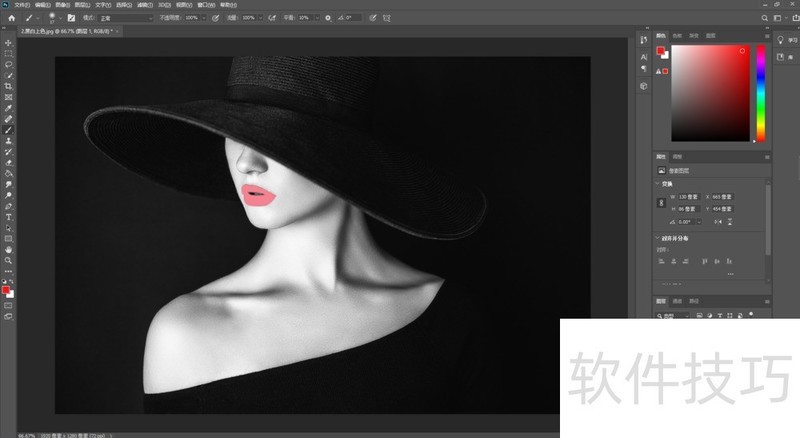Choose the Horizontal Type tool
Image resolution: width=800 pixels, height=438 pixels.
pyautogui.click(x=9, y=217)
